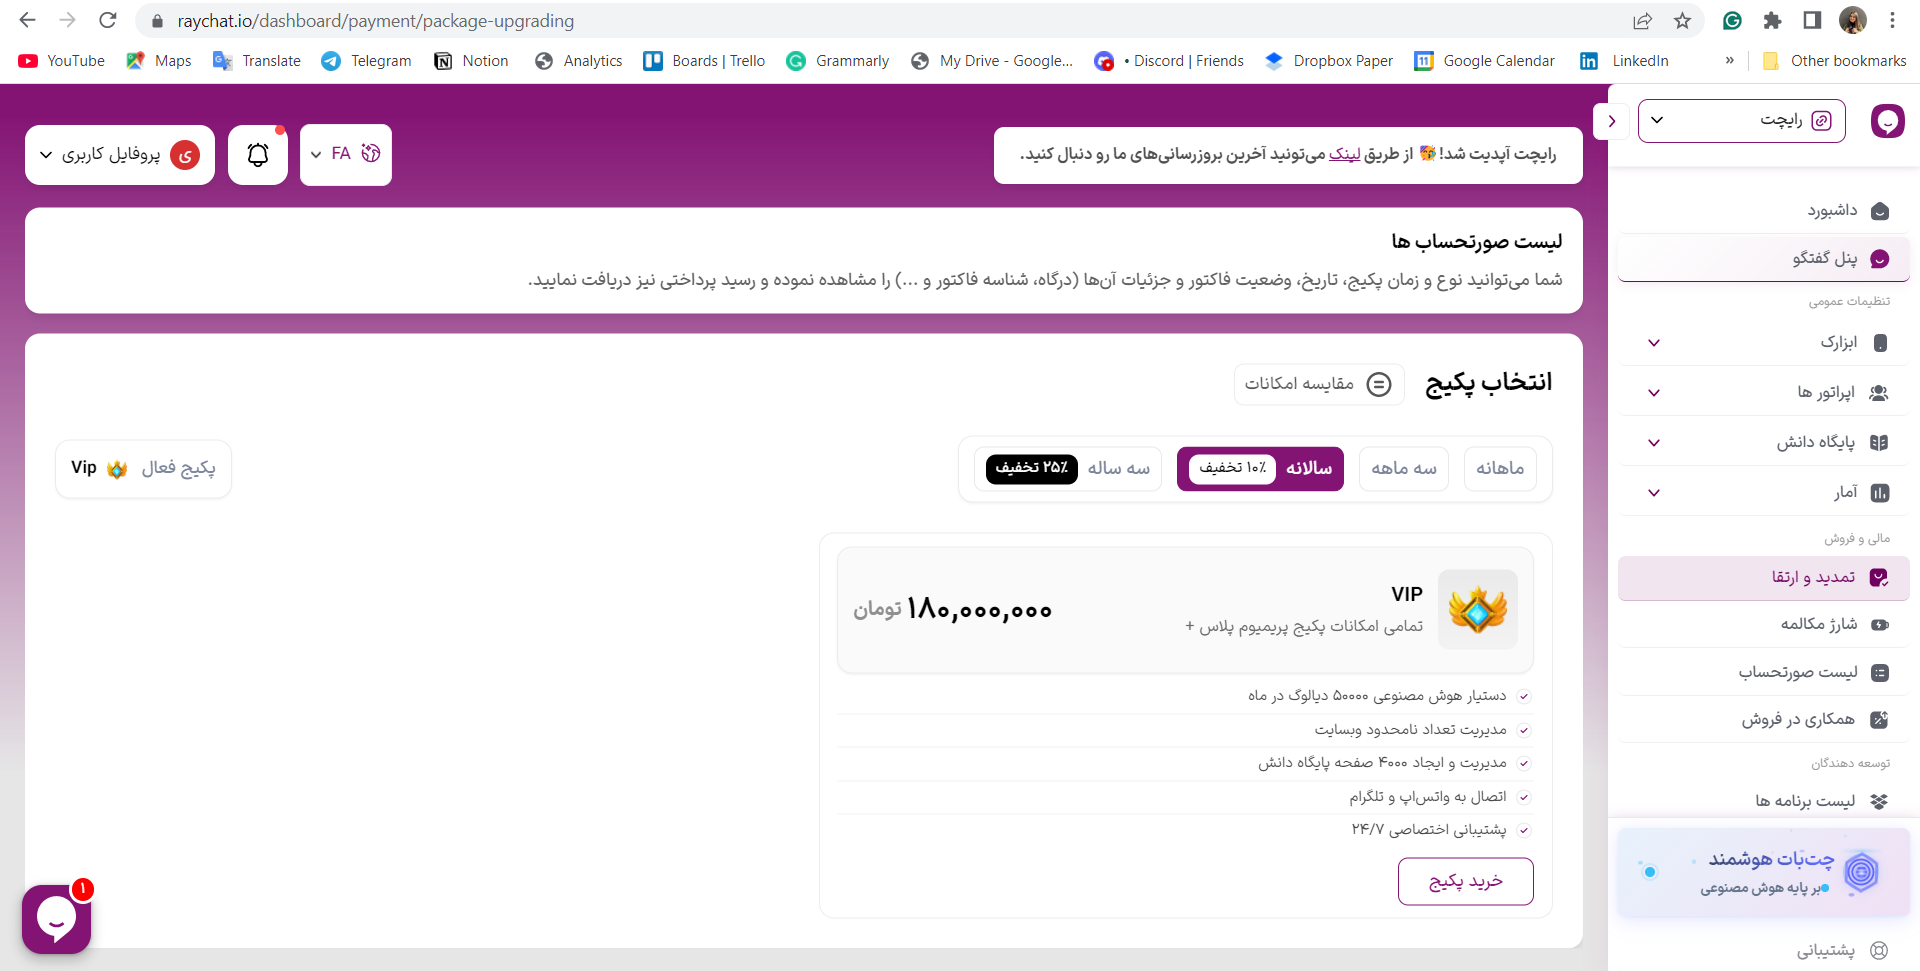This screenshot has width=1920, height=971.
Task: Select the ماهانه billing period
Action: (1500, 468)
